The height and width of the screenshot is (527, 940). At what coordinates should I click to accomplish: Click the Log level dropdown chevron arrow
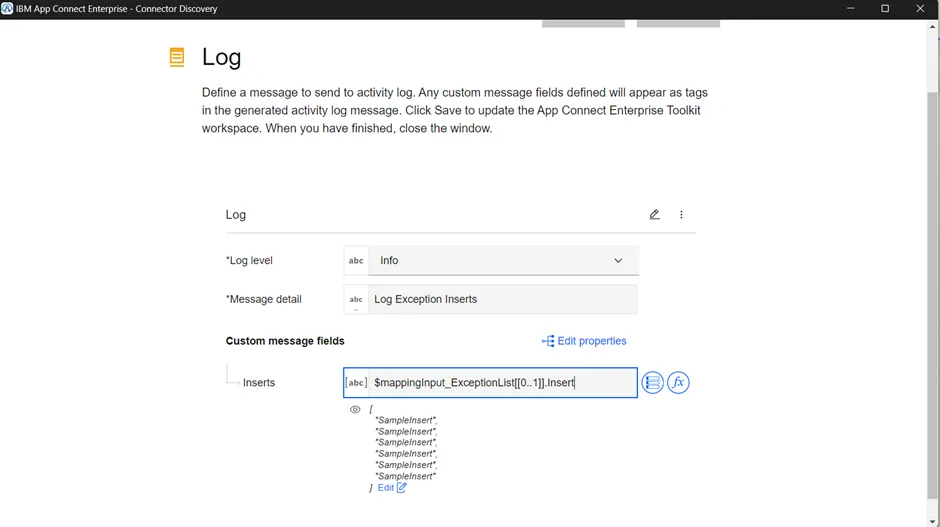coord(618,261)
